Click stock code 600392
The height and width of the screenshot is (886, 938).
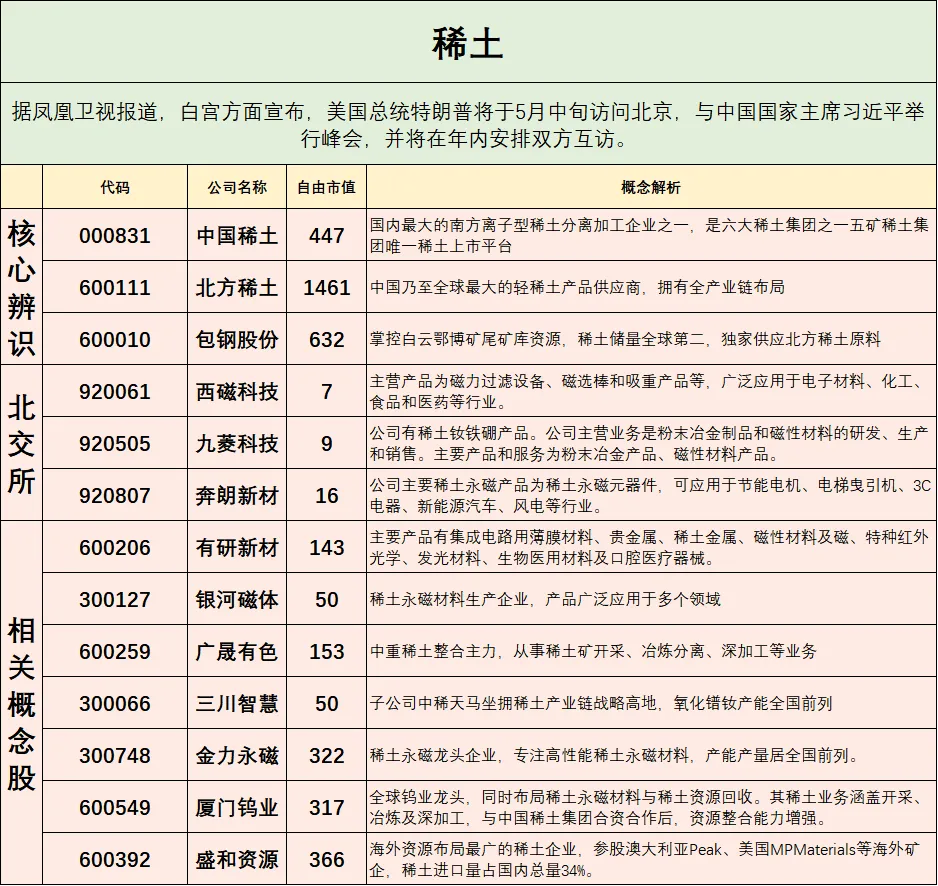tap(115, 860)
